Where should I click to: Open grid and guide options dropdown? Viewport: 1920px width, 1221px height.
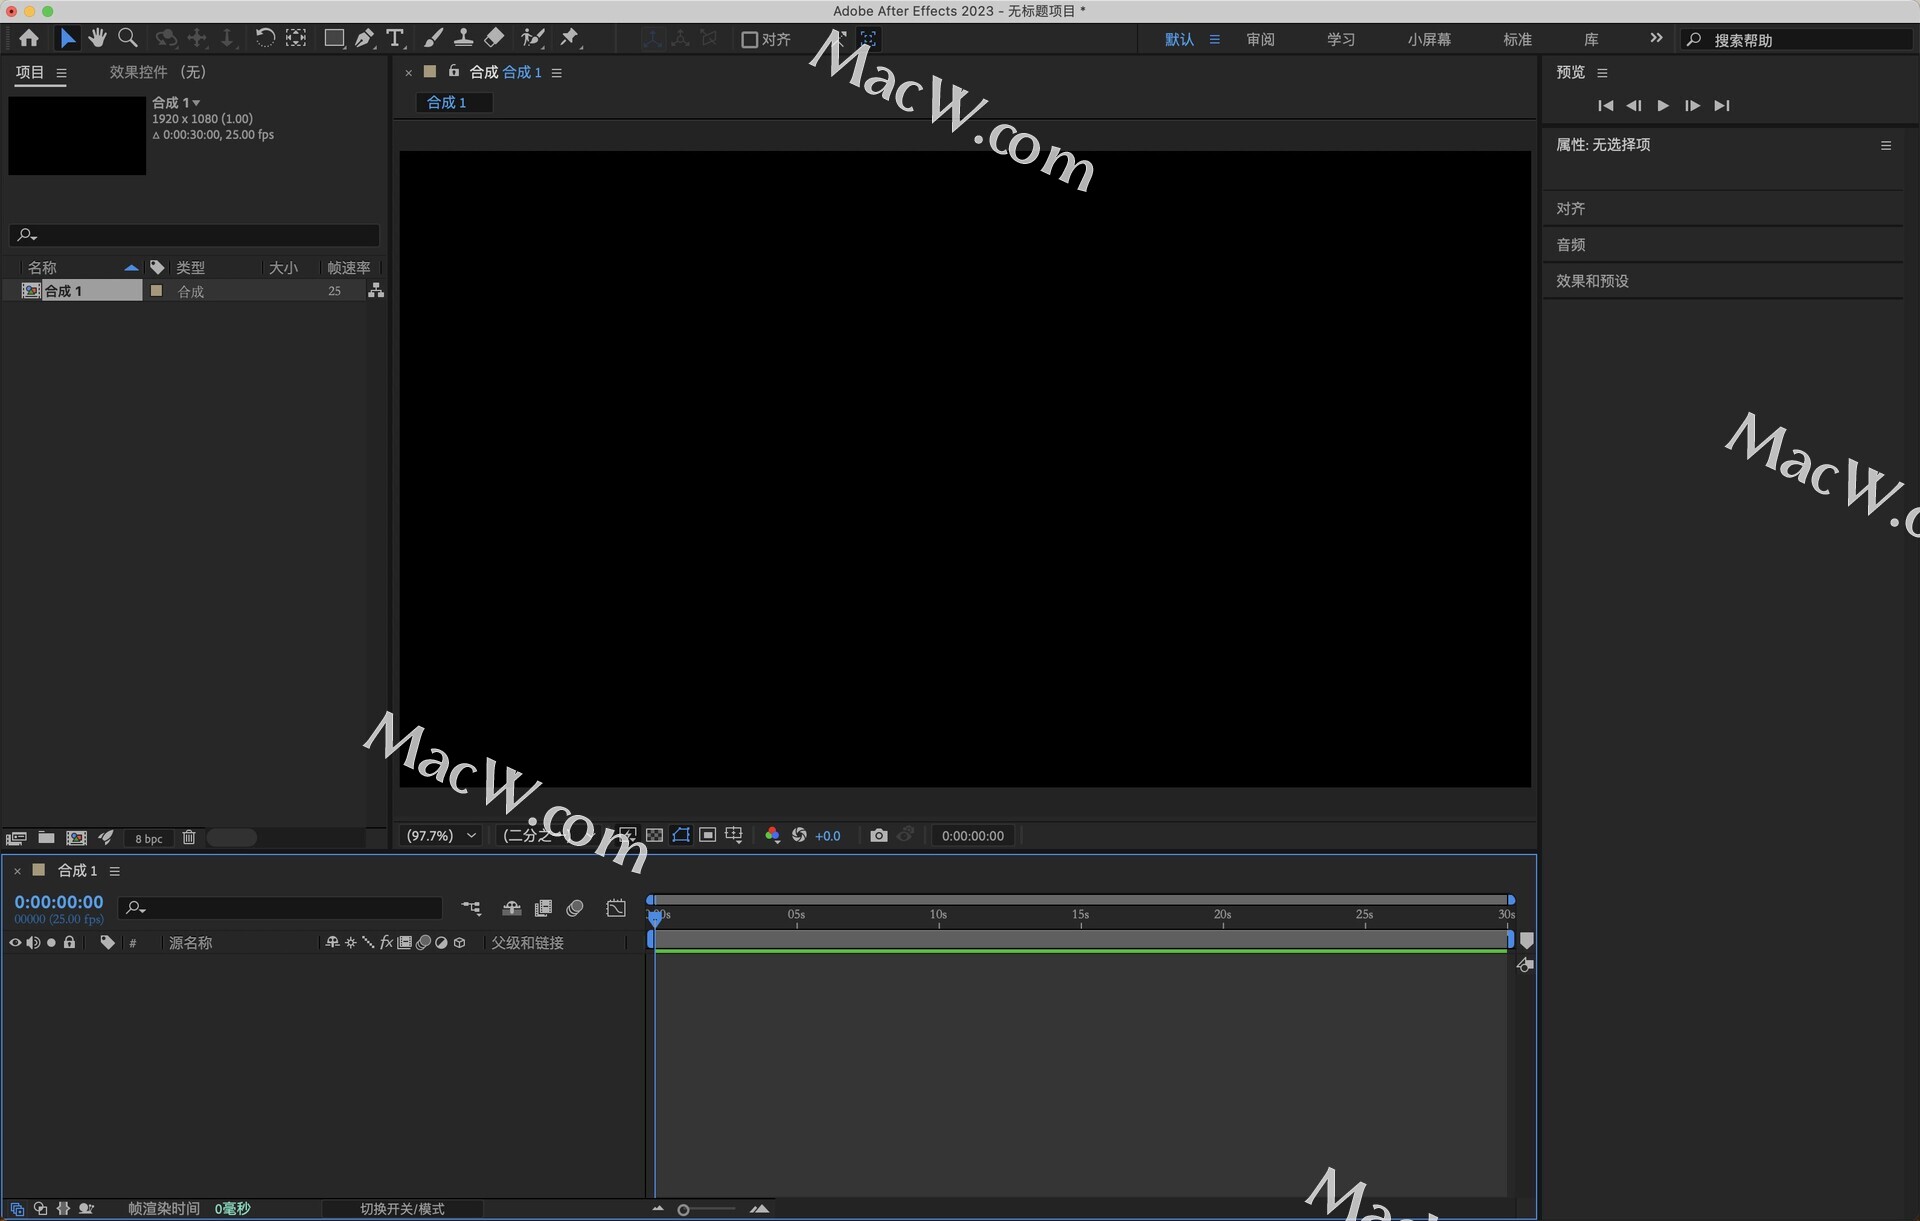click(734, 835)
